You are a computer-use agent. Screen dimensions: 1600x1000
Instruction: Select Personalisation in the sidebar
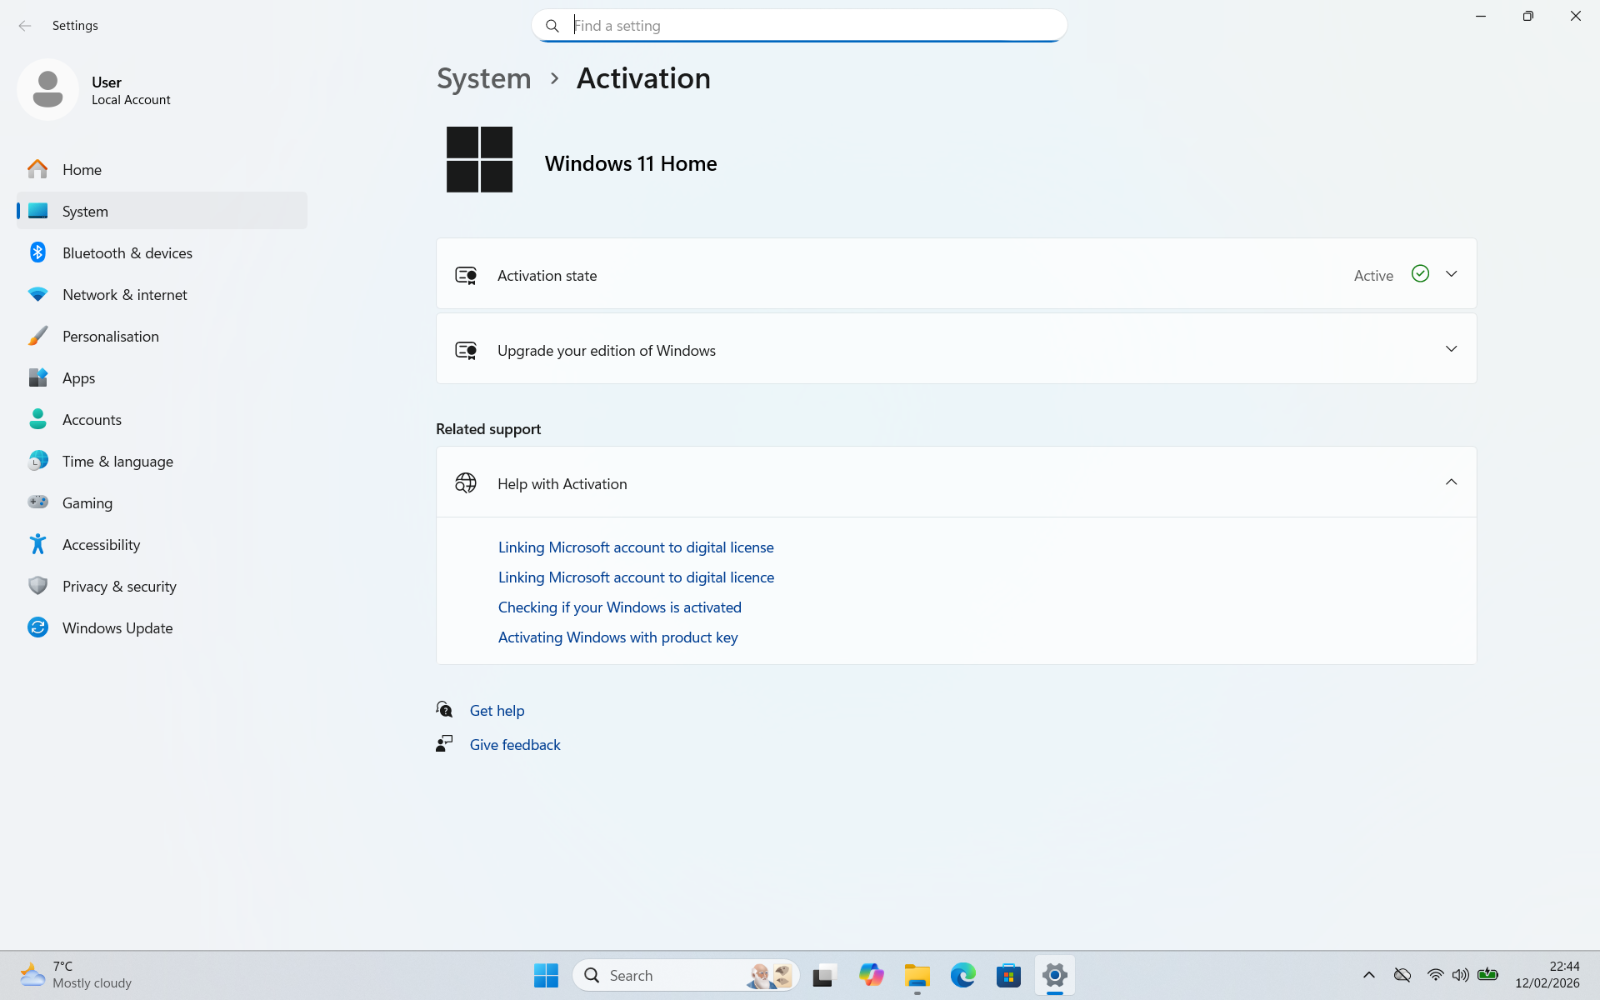point(110,337)
